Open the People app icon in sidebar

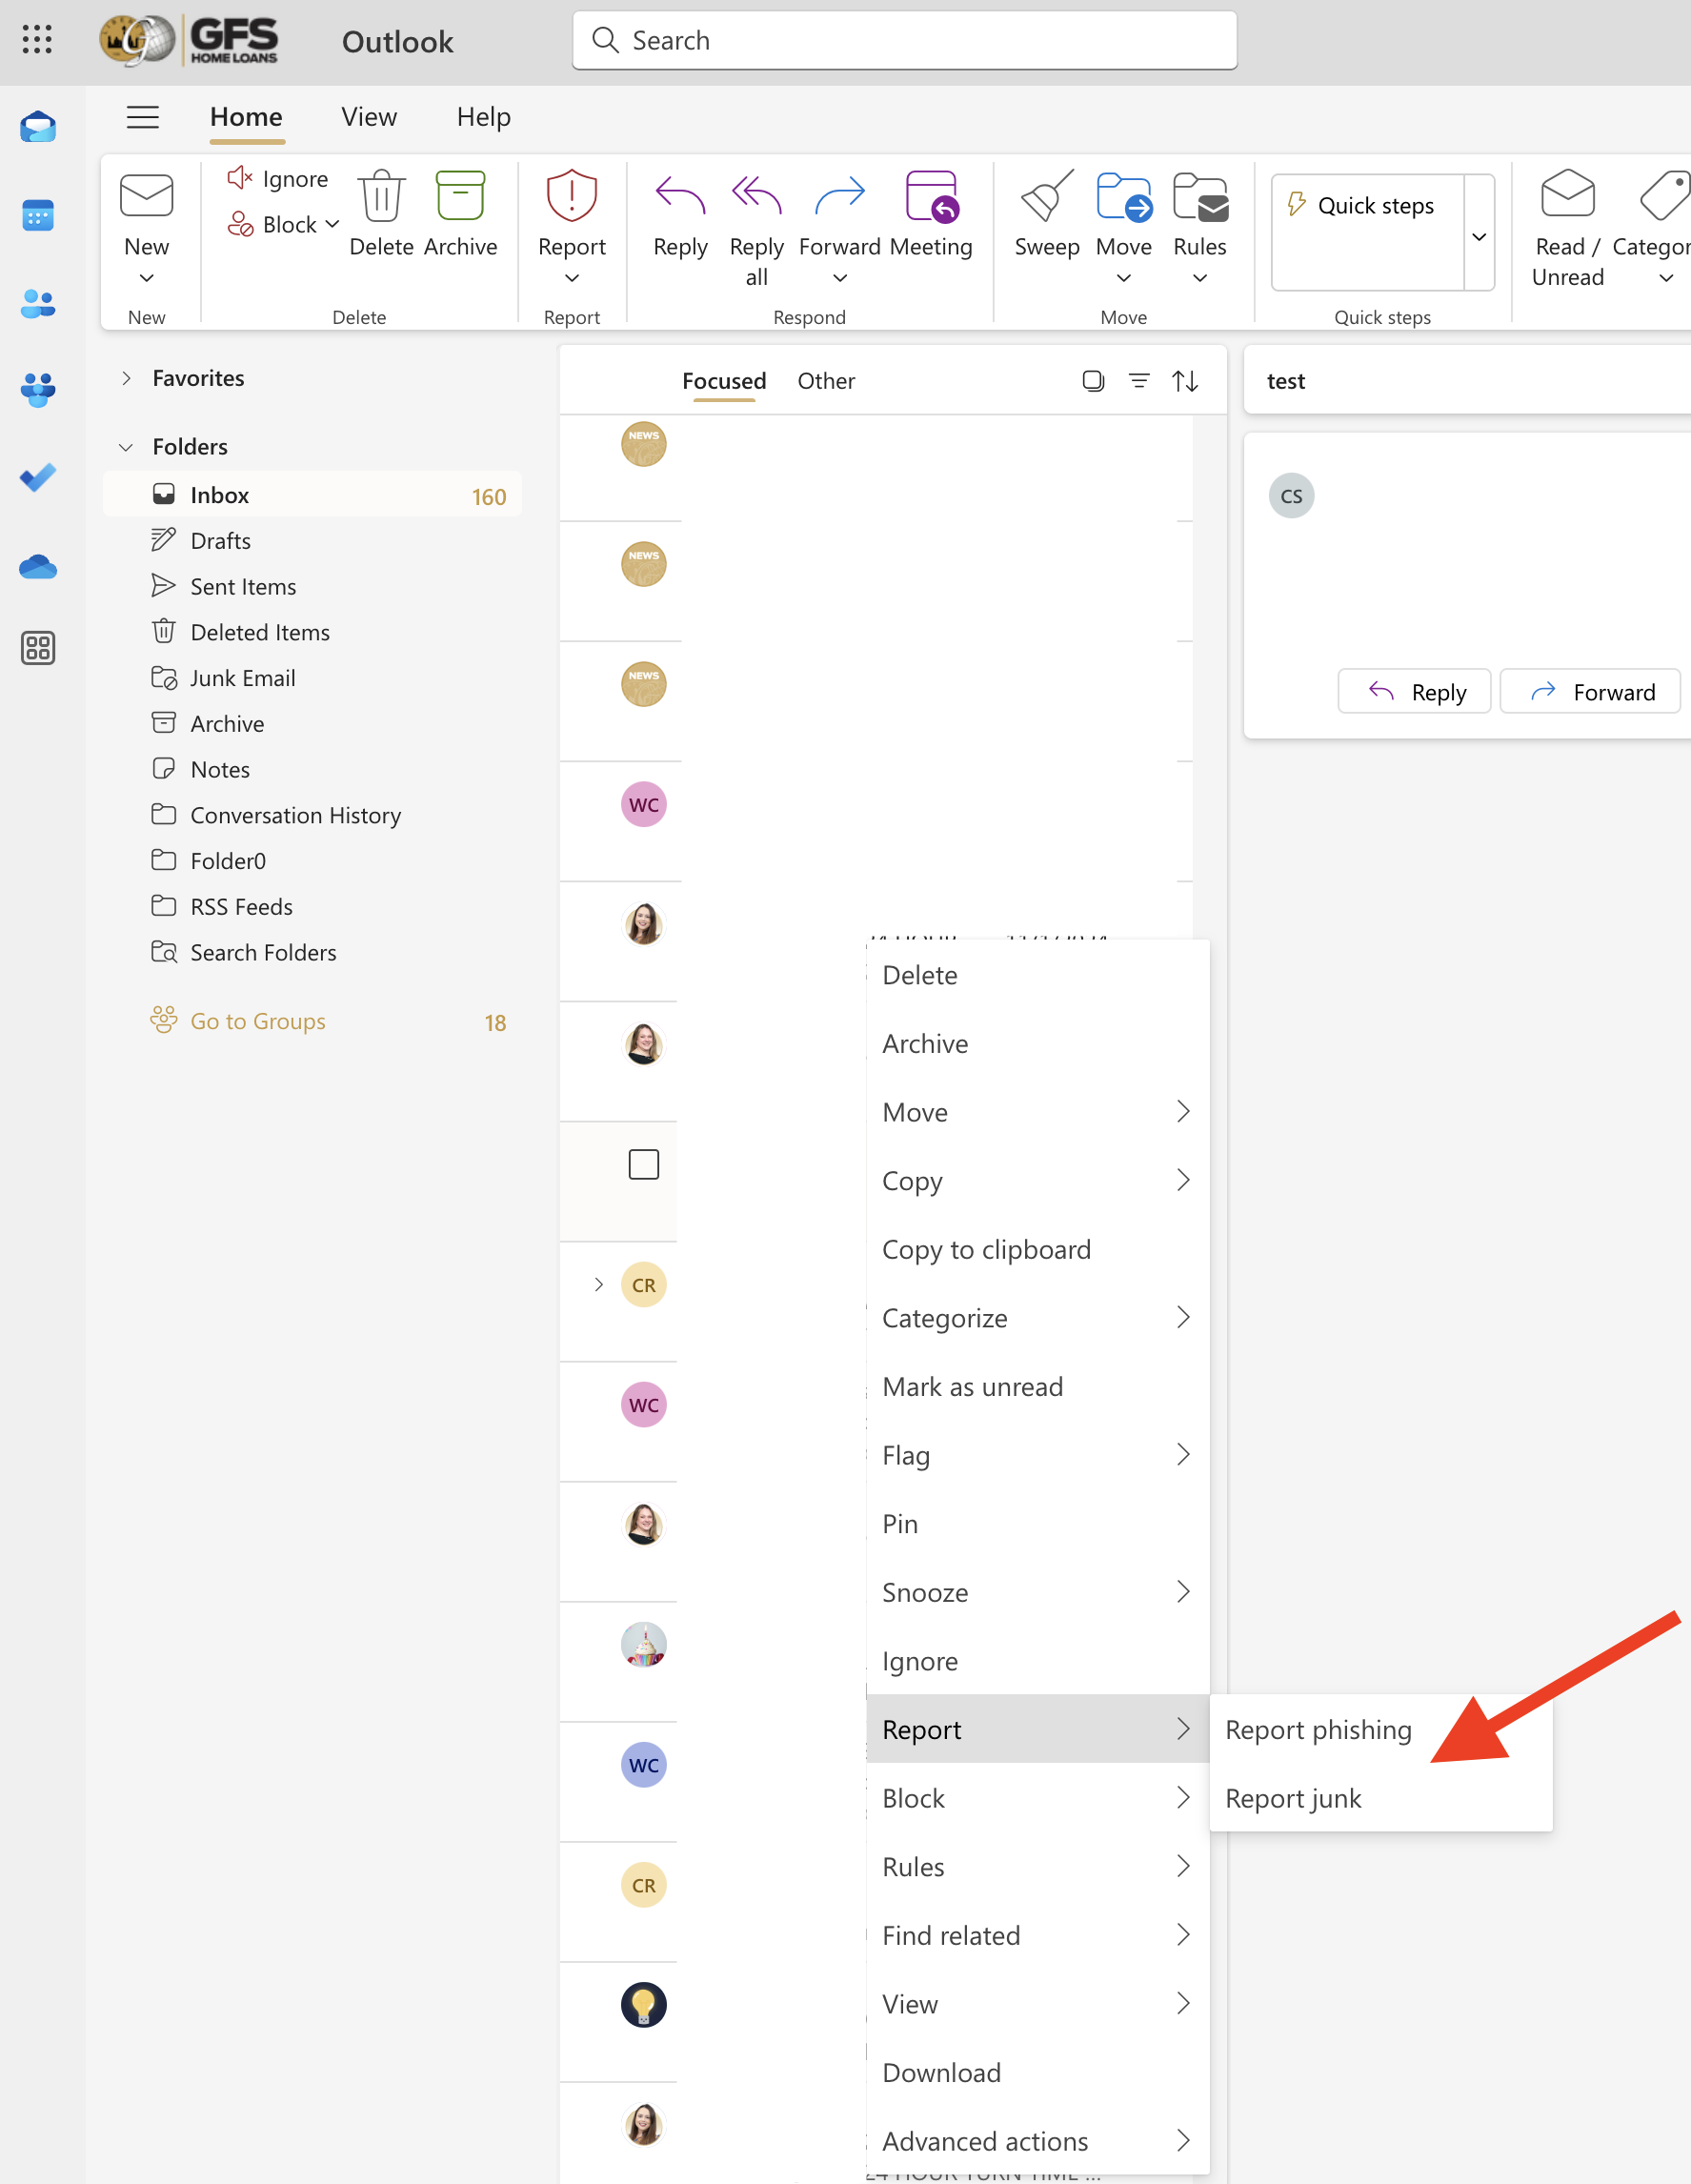tap(38, 304)
